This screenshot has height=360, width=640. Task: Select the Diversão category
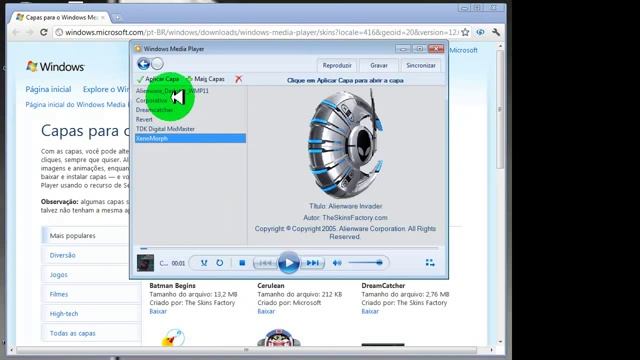[62, 255]
